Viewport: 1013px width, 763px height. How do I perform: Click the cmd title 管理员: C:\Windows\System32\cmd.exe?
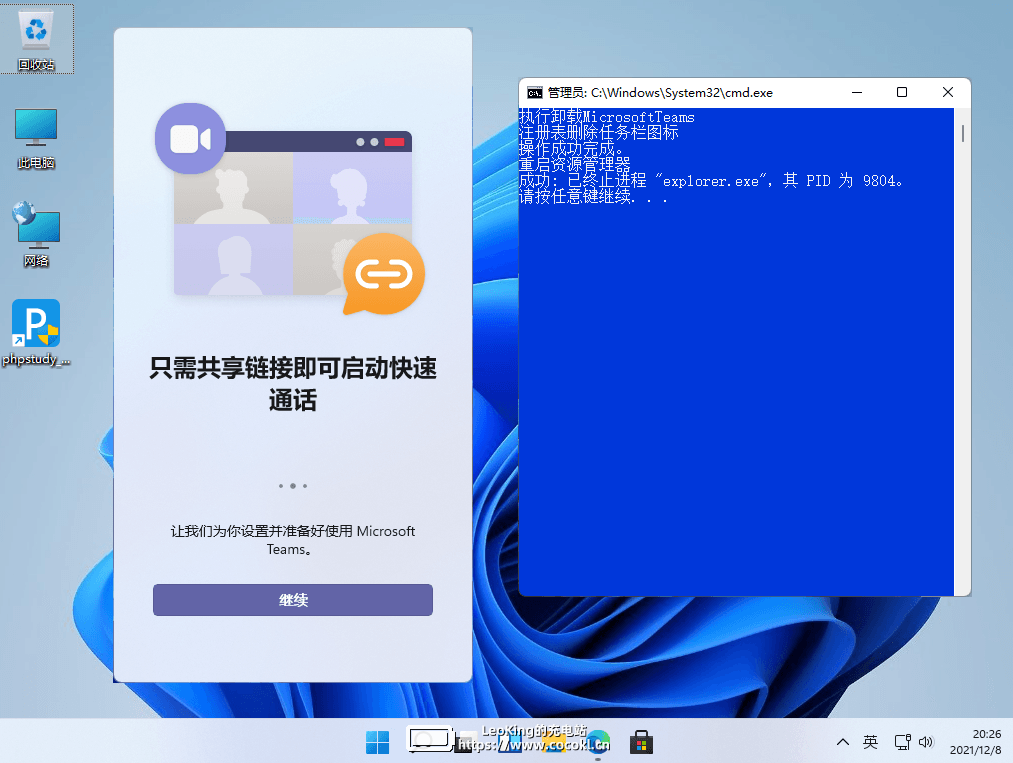(x=660, y=93)
